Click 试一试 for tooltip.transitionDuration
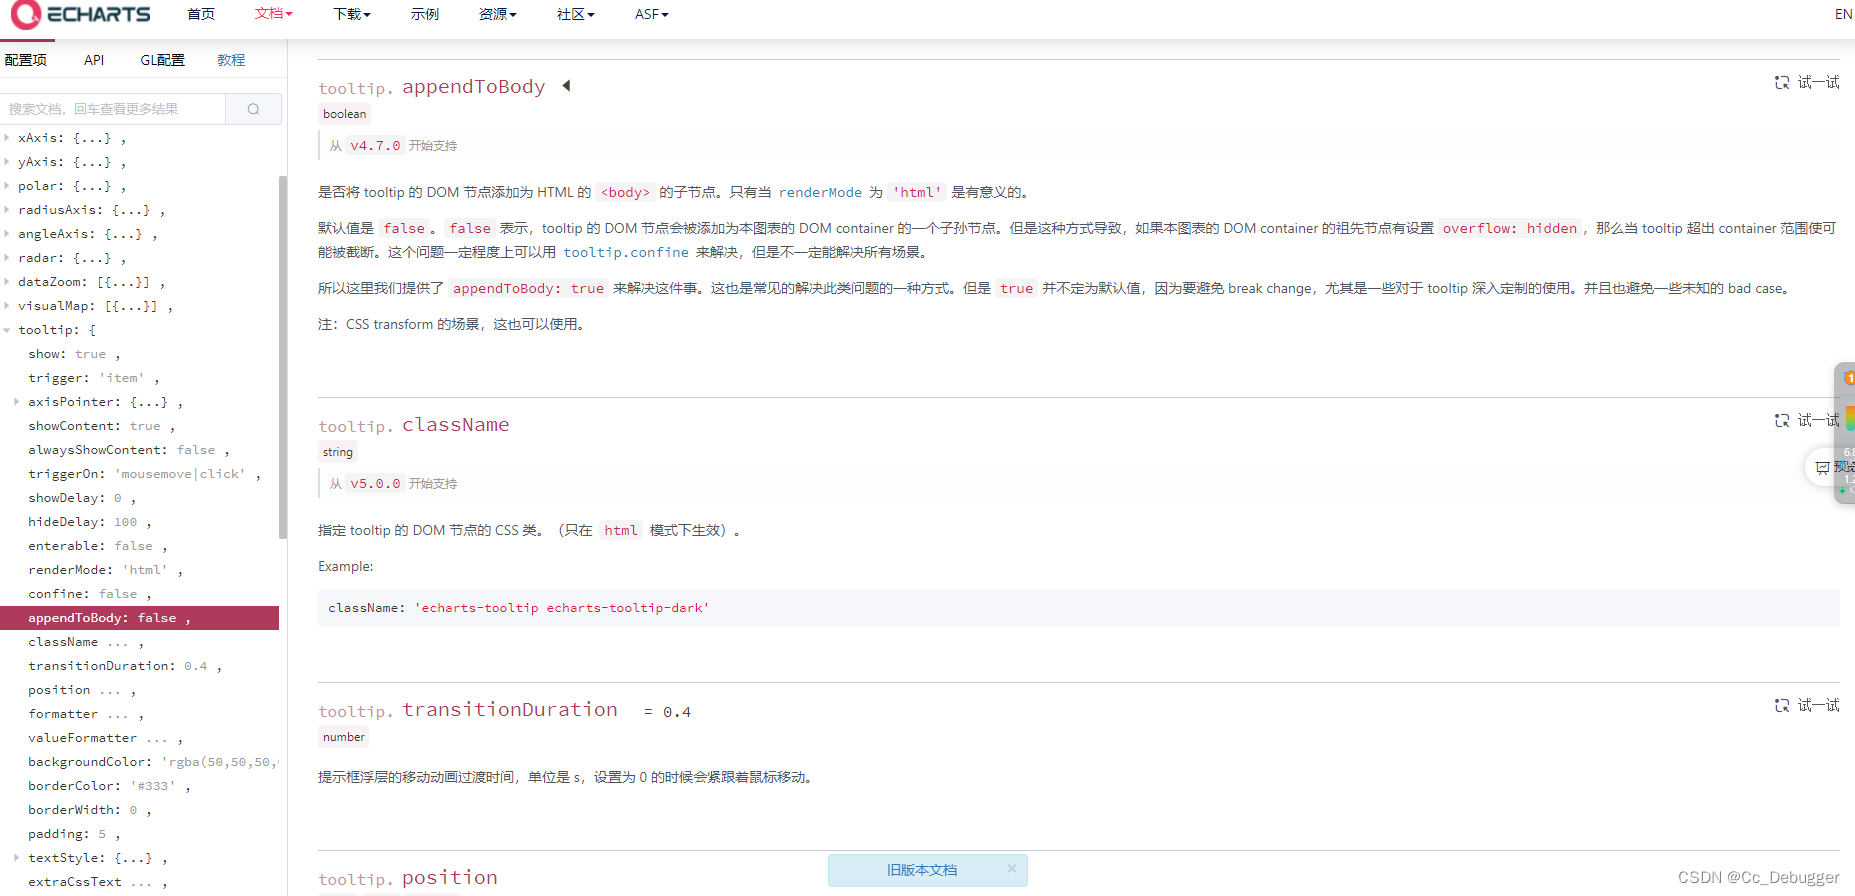Screen dimensions: 1855x896 coord(1807,705)
